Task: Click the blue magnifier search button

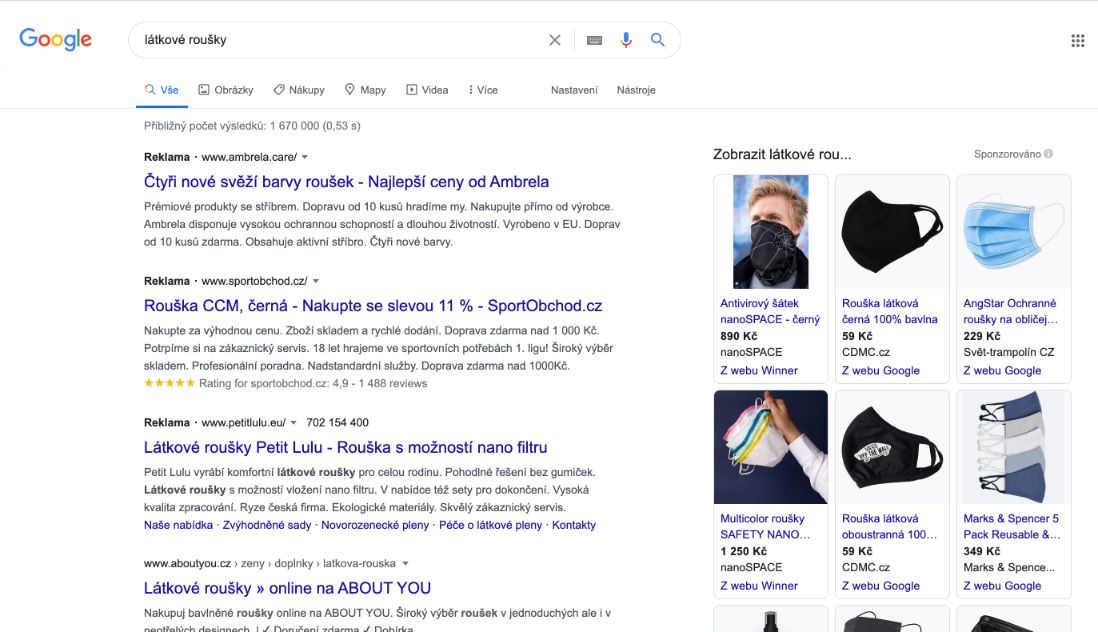Action: click(658, 40)
